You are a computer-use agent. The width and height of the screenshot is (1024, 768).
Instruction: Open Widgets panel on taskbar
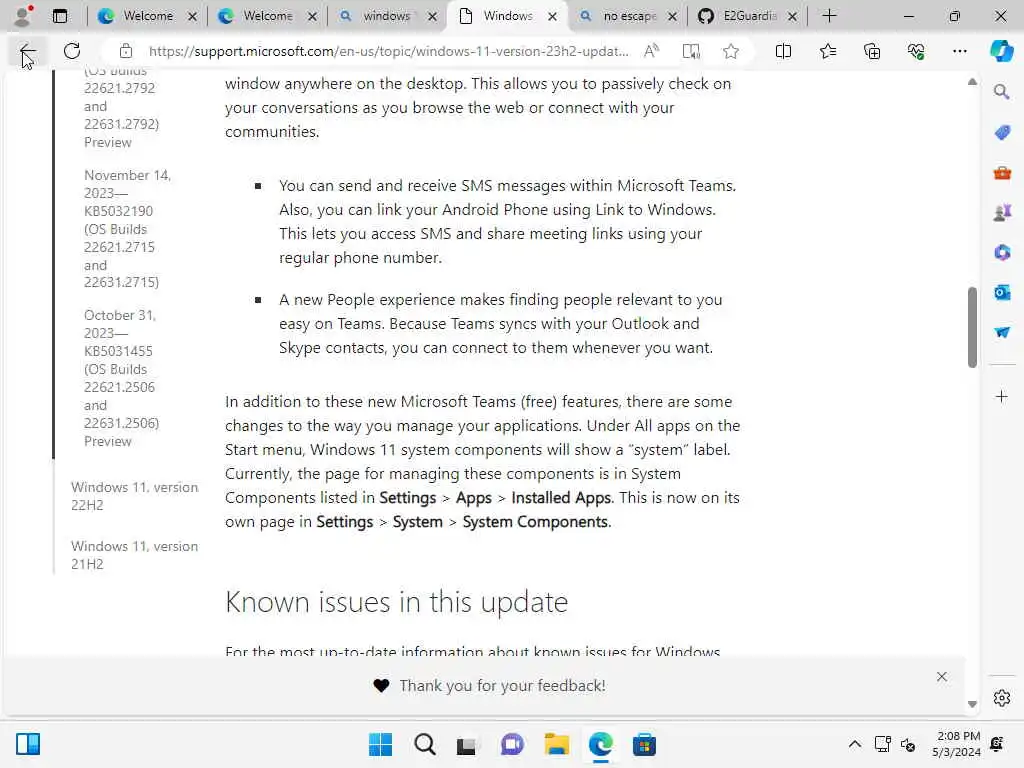click(28, 744)
